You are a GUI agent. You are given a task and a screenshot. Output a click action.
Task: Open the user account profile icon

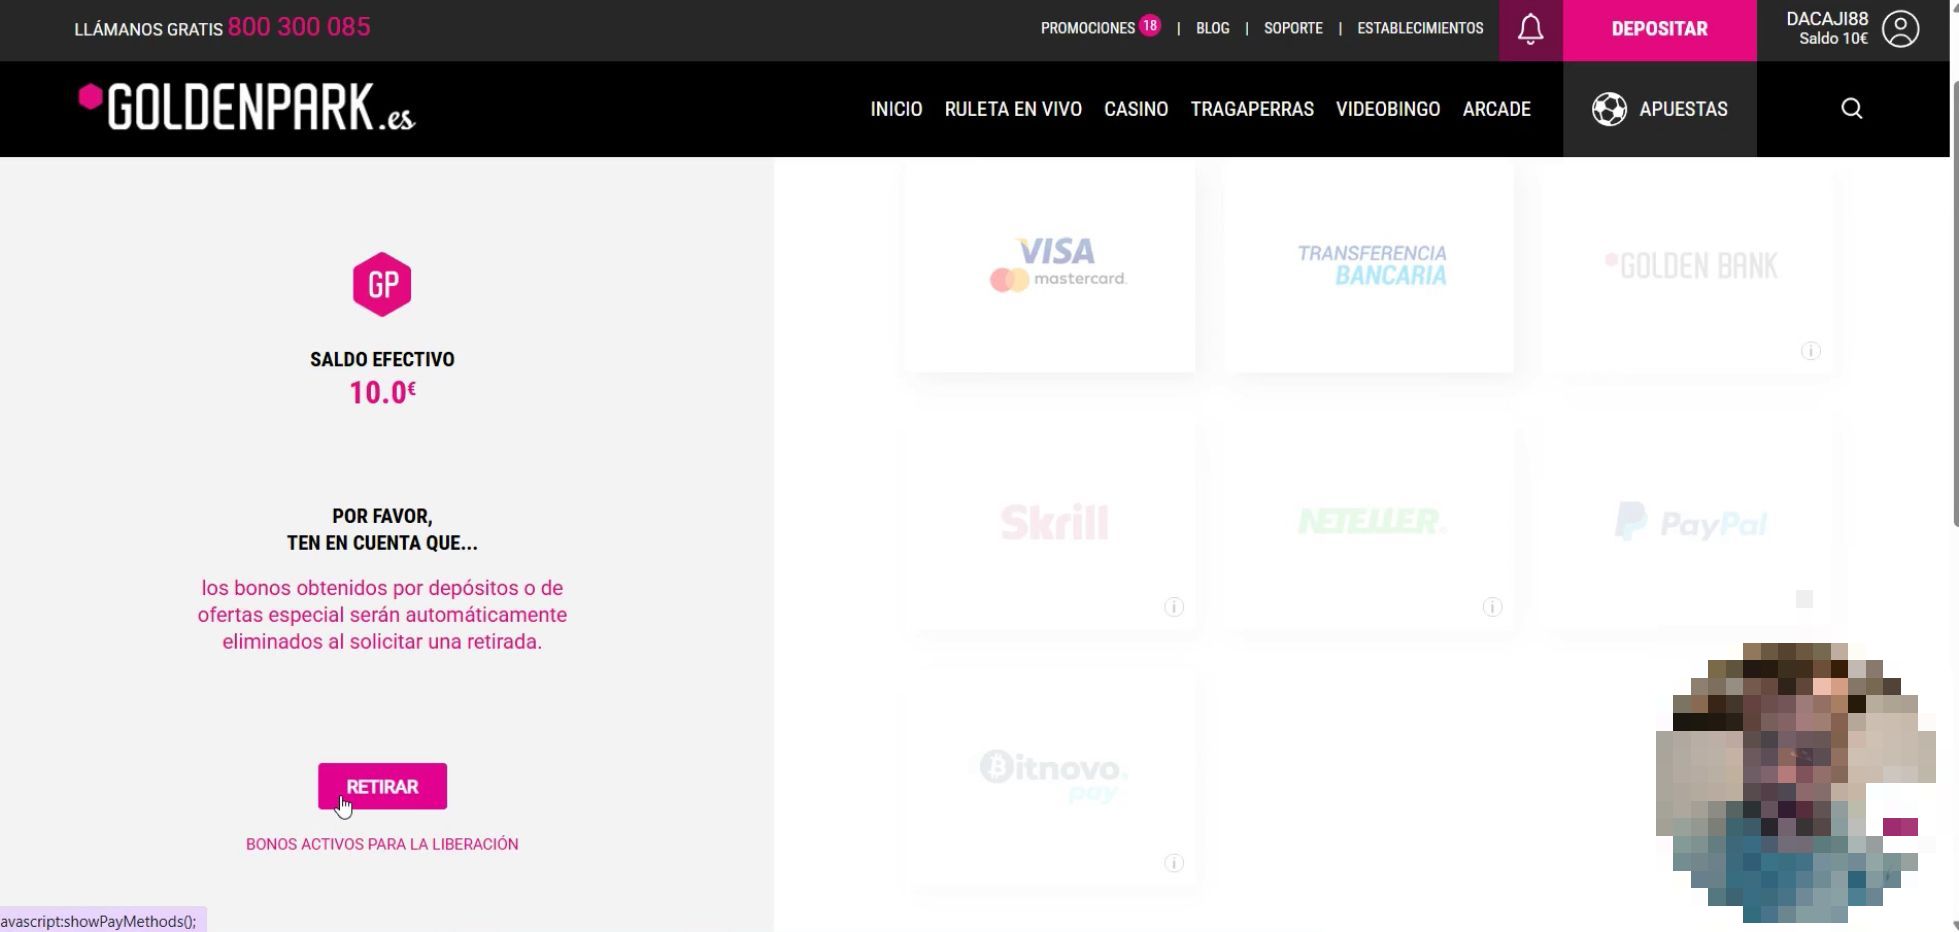[1900, 29]
